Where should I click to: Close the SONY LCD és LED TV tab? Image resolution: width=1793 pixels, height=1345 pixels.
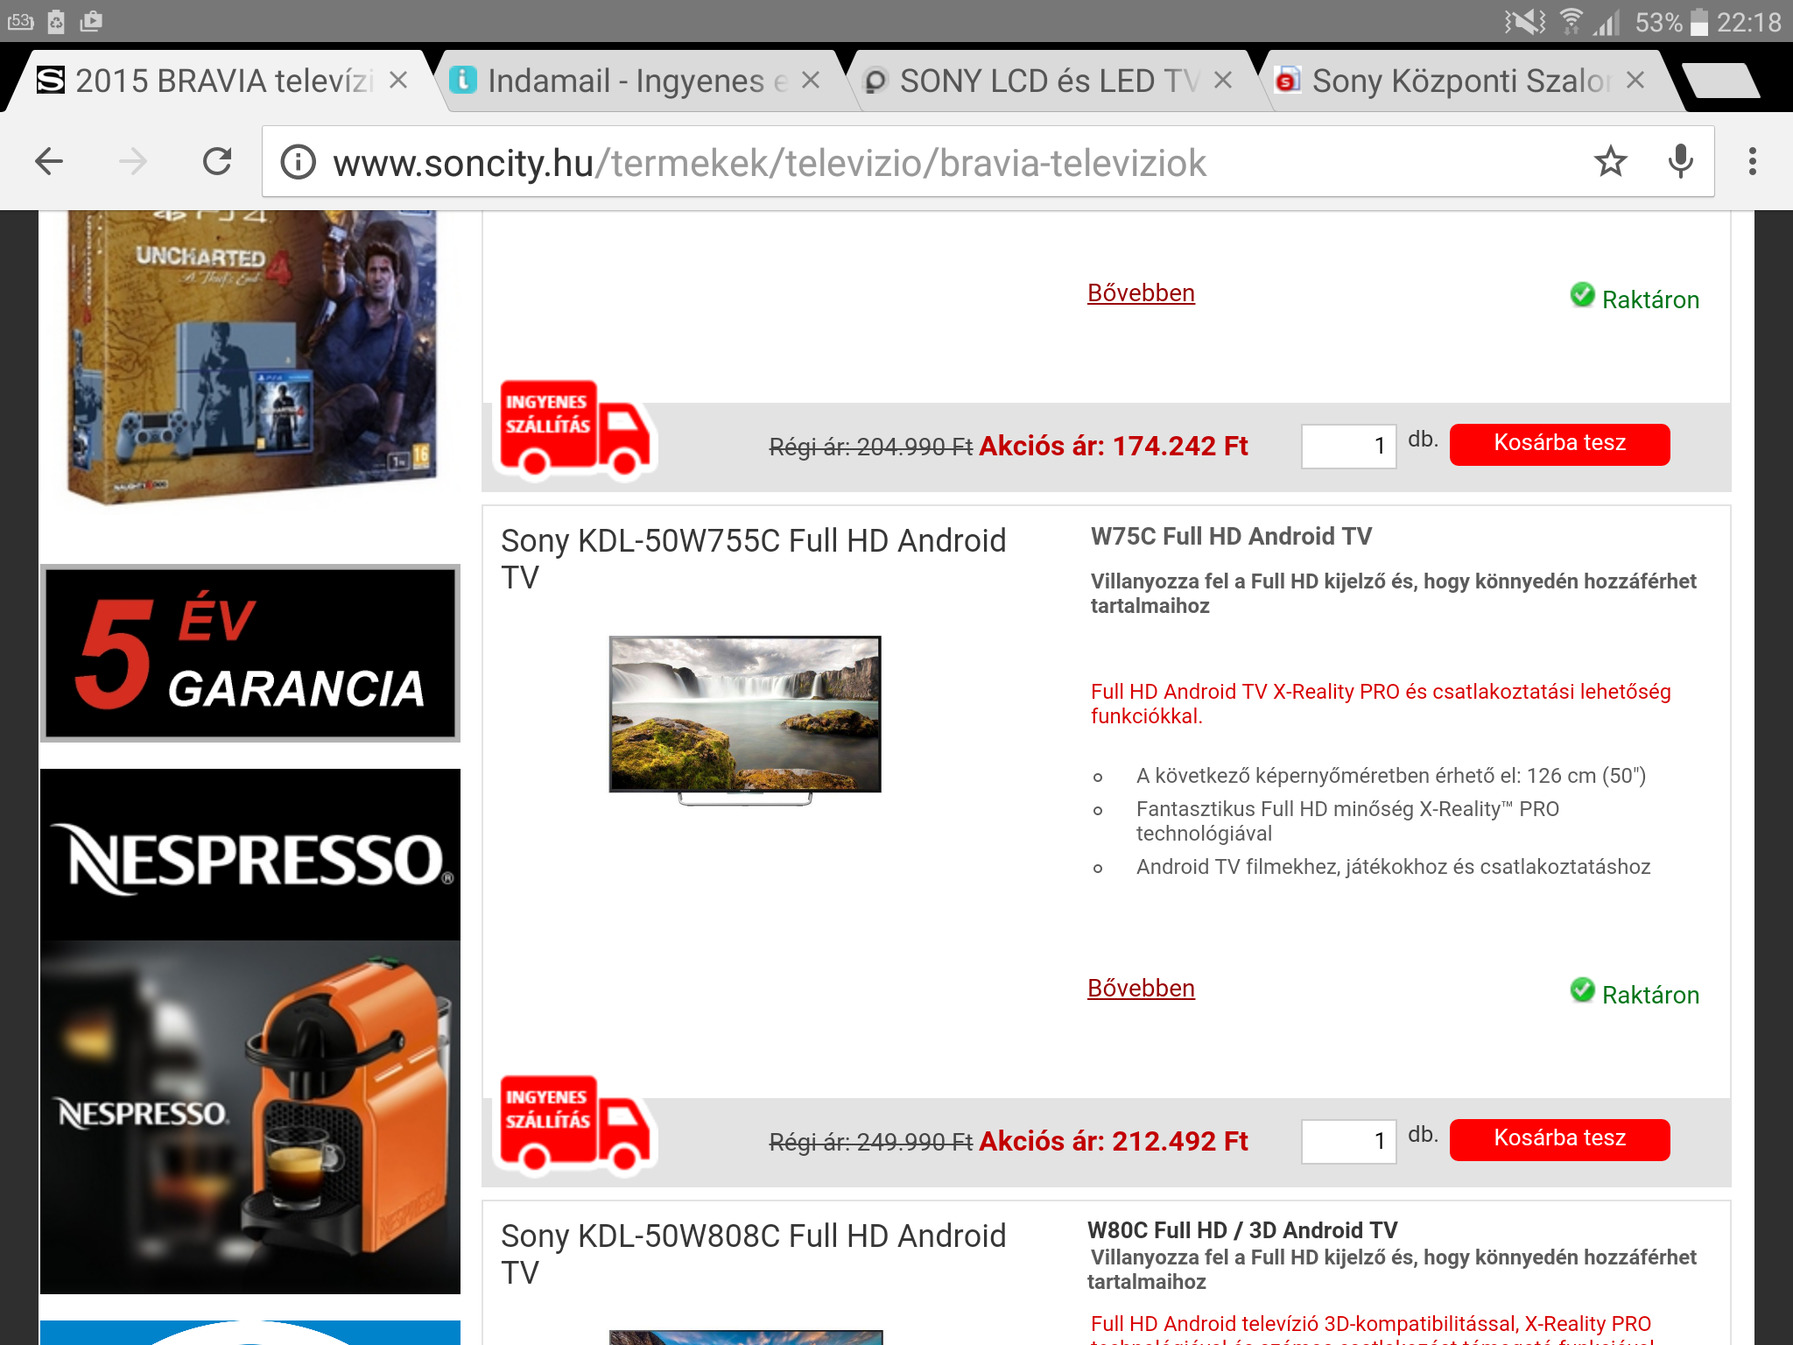[x=1223, y=80]
